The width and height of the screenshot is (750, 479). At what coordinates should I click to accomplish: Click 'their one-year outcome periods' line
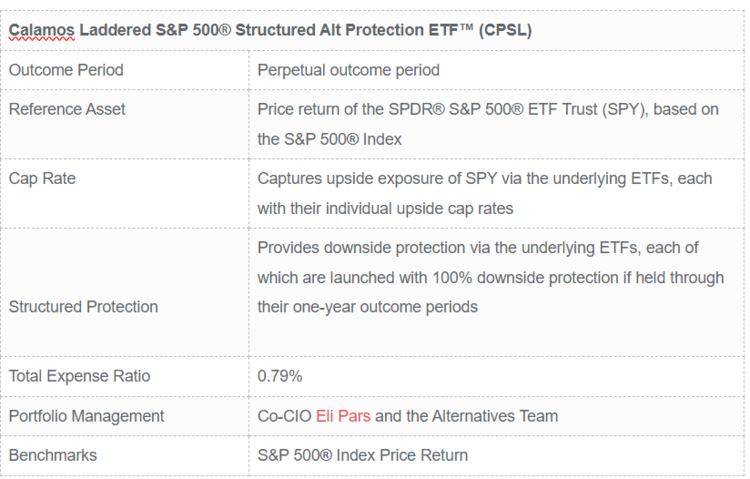pos(367,307)
